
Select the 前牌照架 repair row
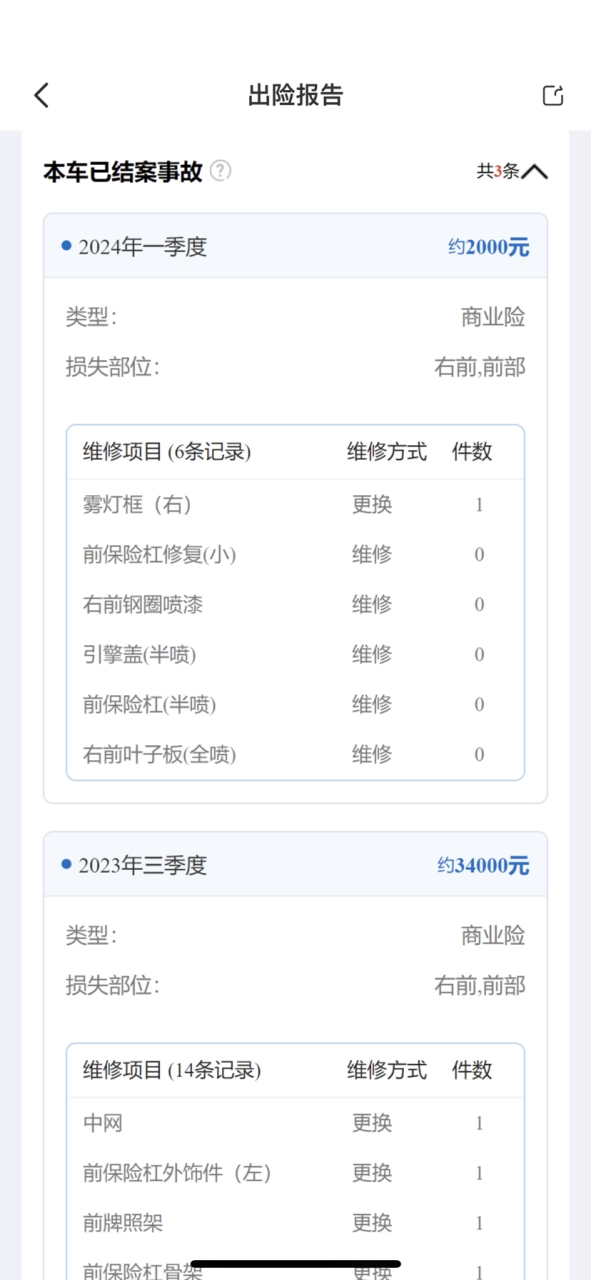[x=295, y=1223]
